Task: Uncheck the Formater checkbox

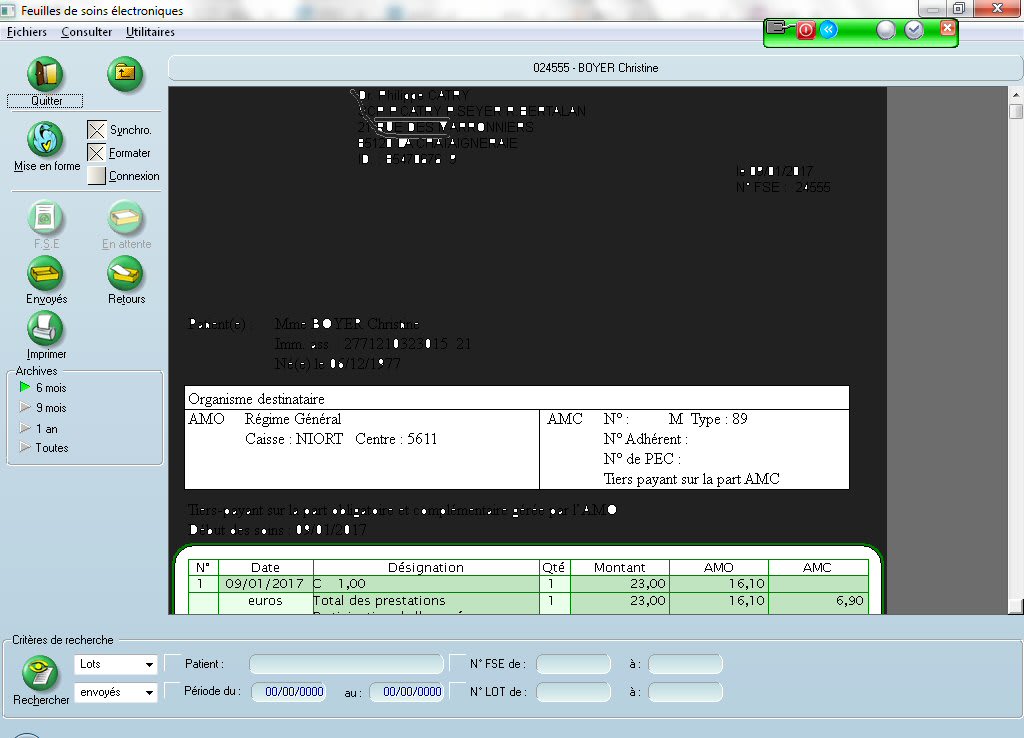Action: [x=96, y=153]
